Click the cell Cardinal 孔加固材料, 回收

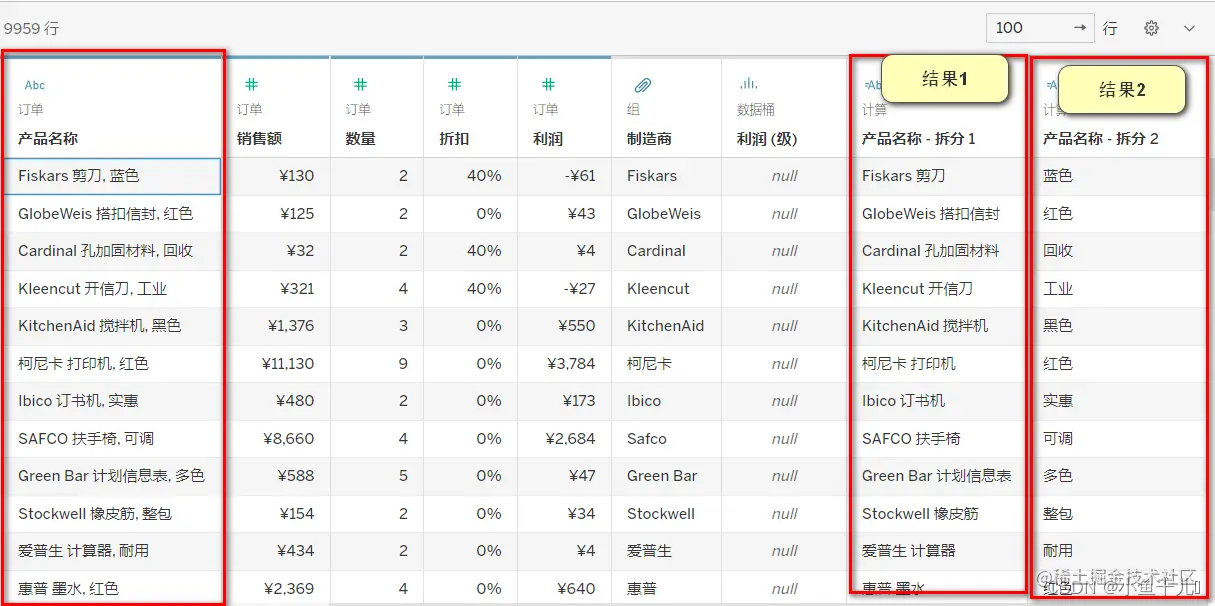pos(112,251)
